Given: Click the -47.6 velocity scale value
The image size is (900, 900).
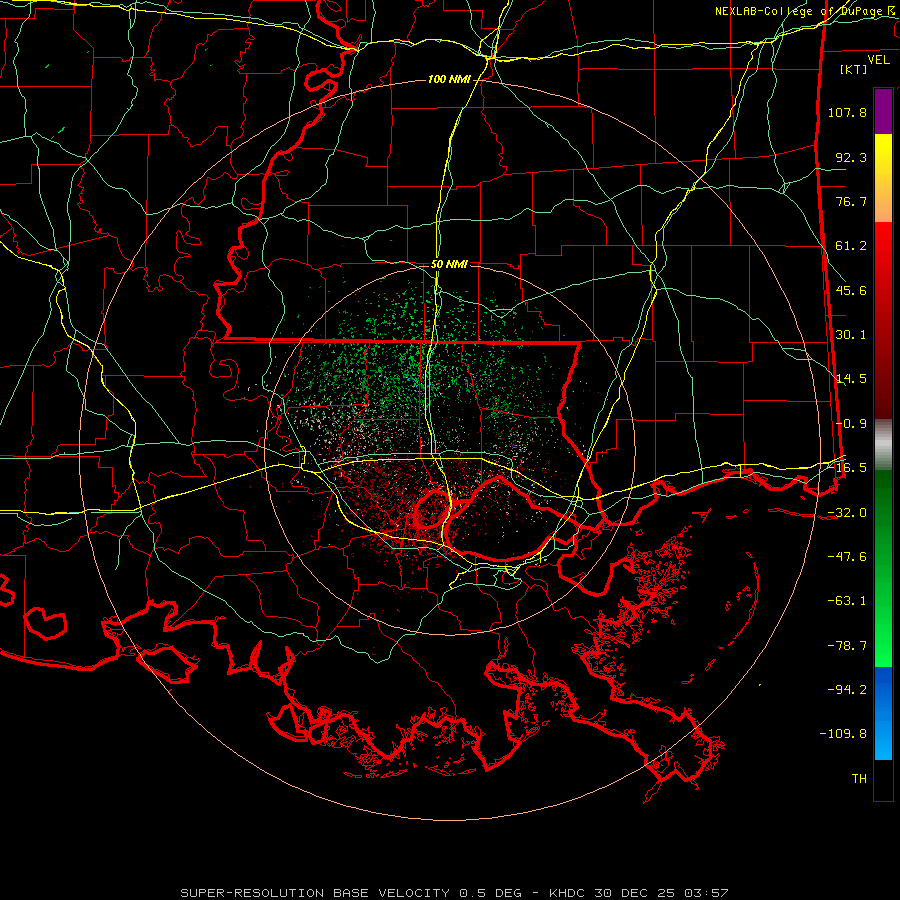Looking at the screenshot, I should click(x=847, y=557).
